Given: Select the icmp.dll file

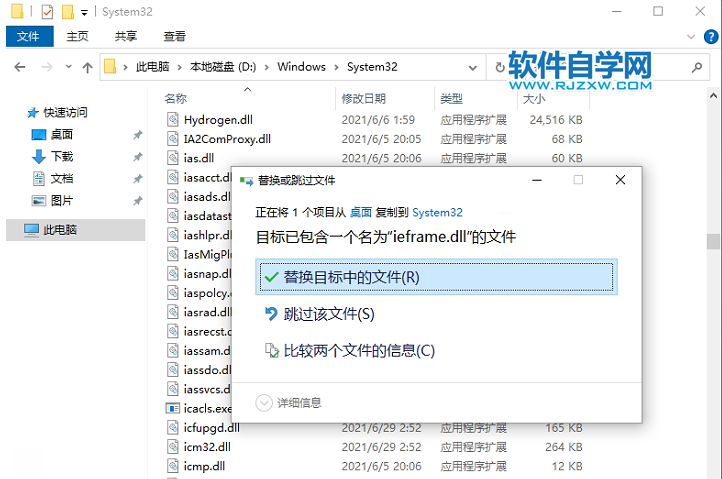Looking at the screenshot, I should click(204, 467).
